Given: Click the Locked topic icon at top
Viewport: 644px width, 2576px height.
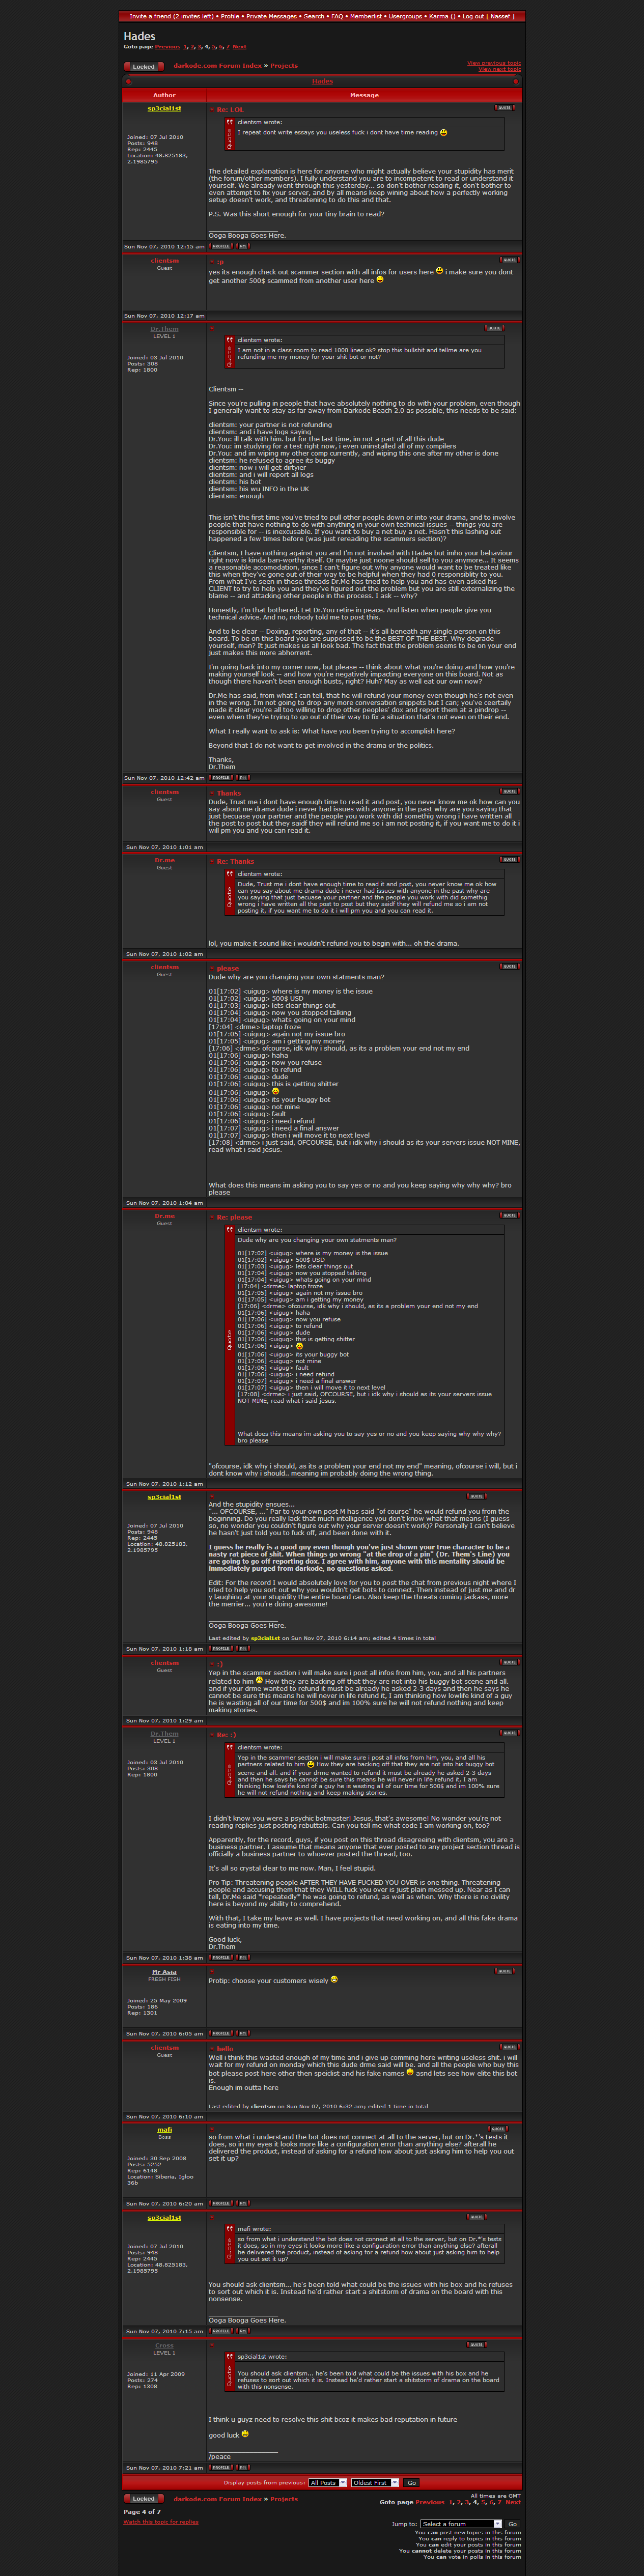Looking at the screenshot, I should click(x=143, y=67).
